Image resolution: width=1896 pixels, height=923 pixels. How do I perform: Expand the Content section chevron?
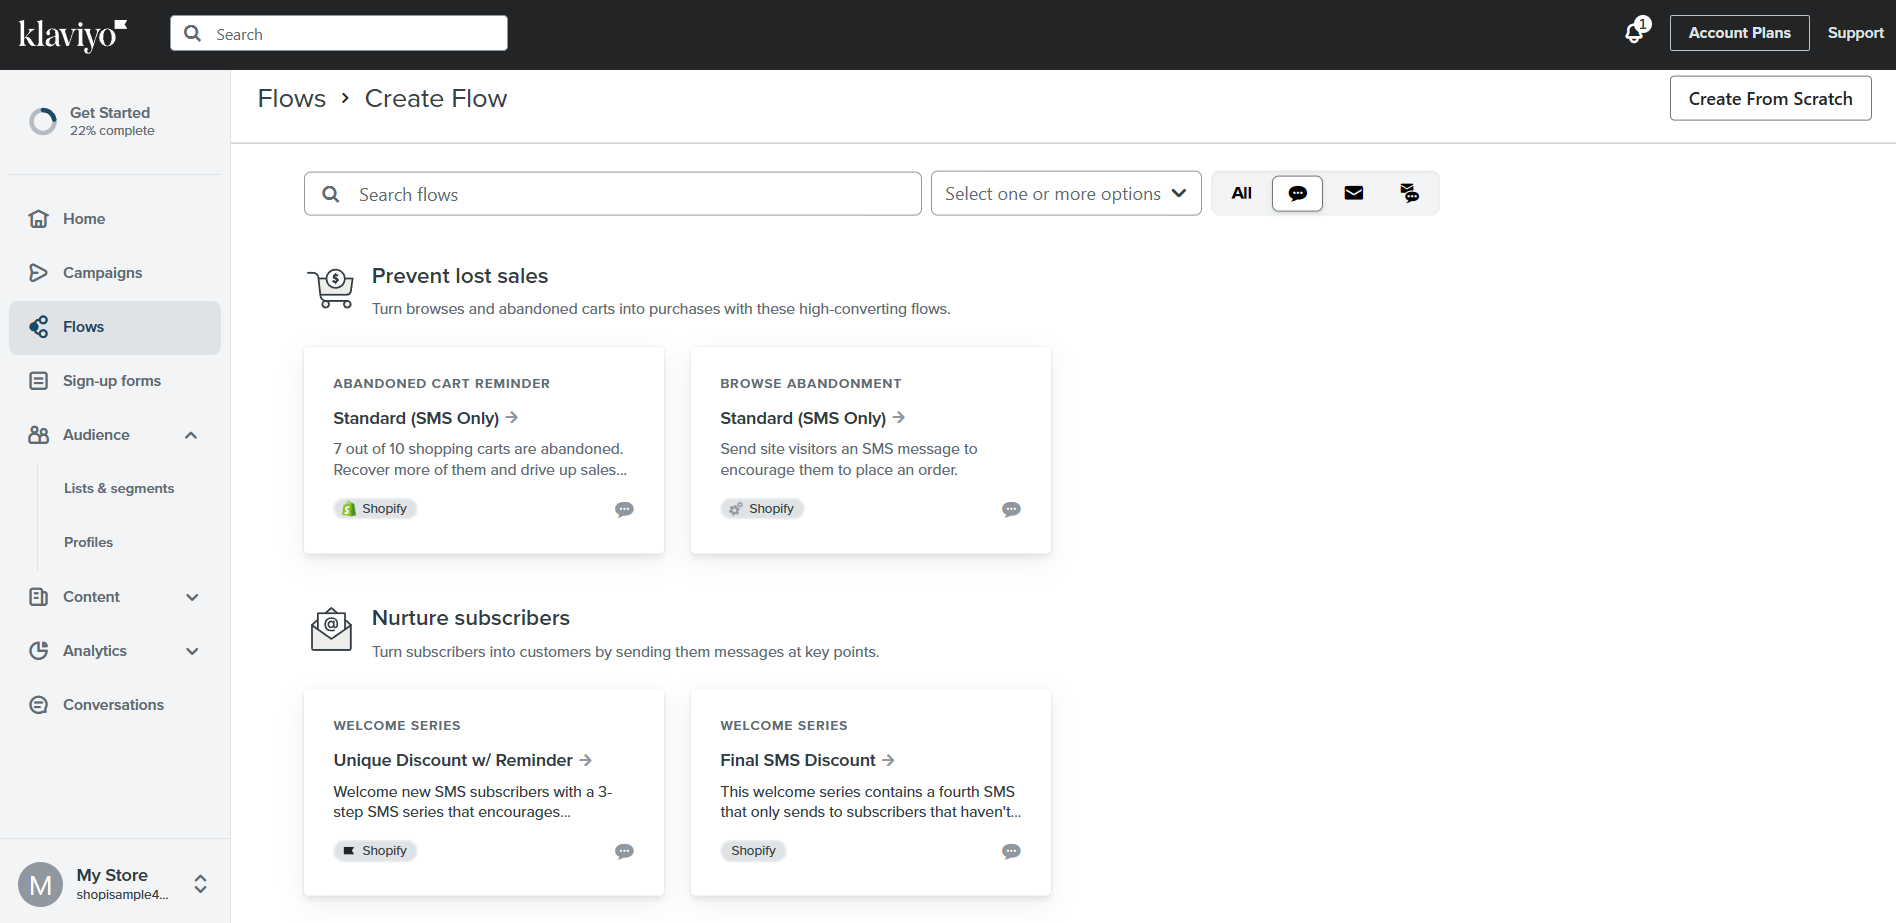[x=192, y=597]
